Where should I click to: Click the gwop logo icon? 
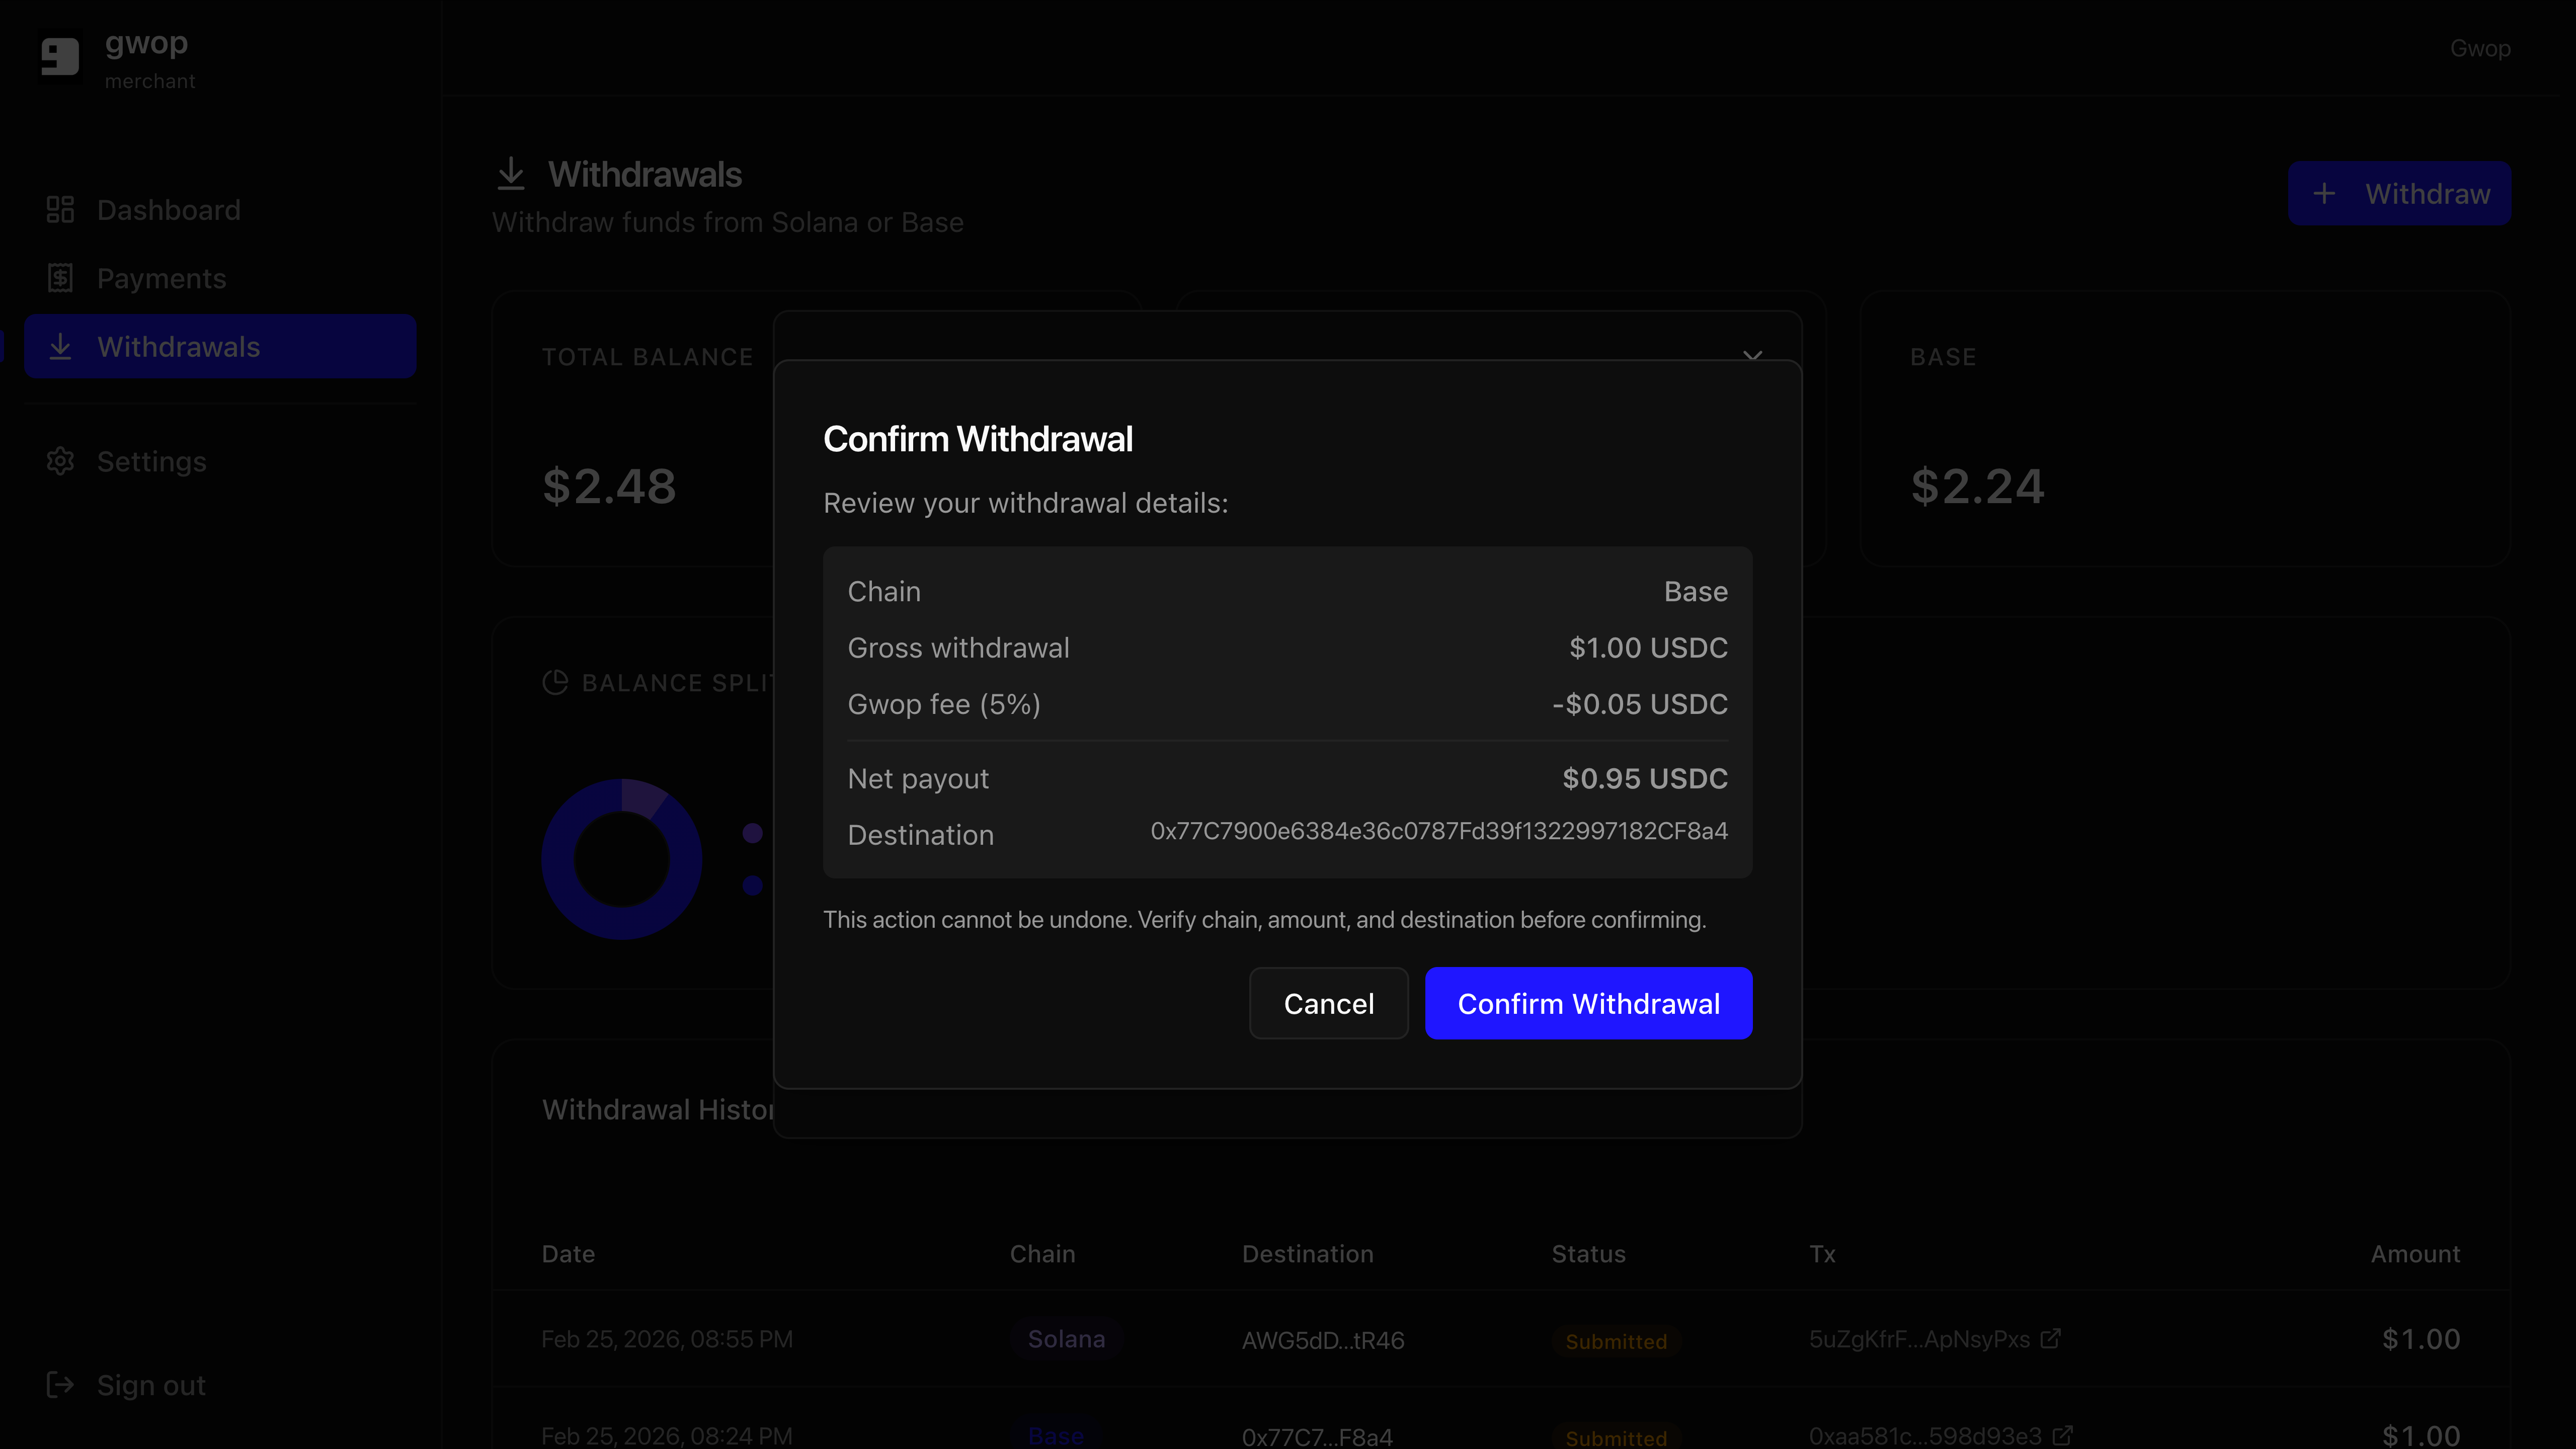point(60,56)
